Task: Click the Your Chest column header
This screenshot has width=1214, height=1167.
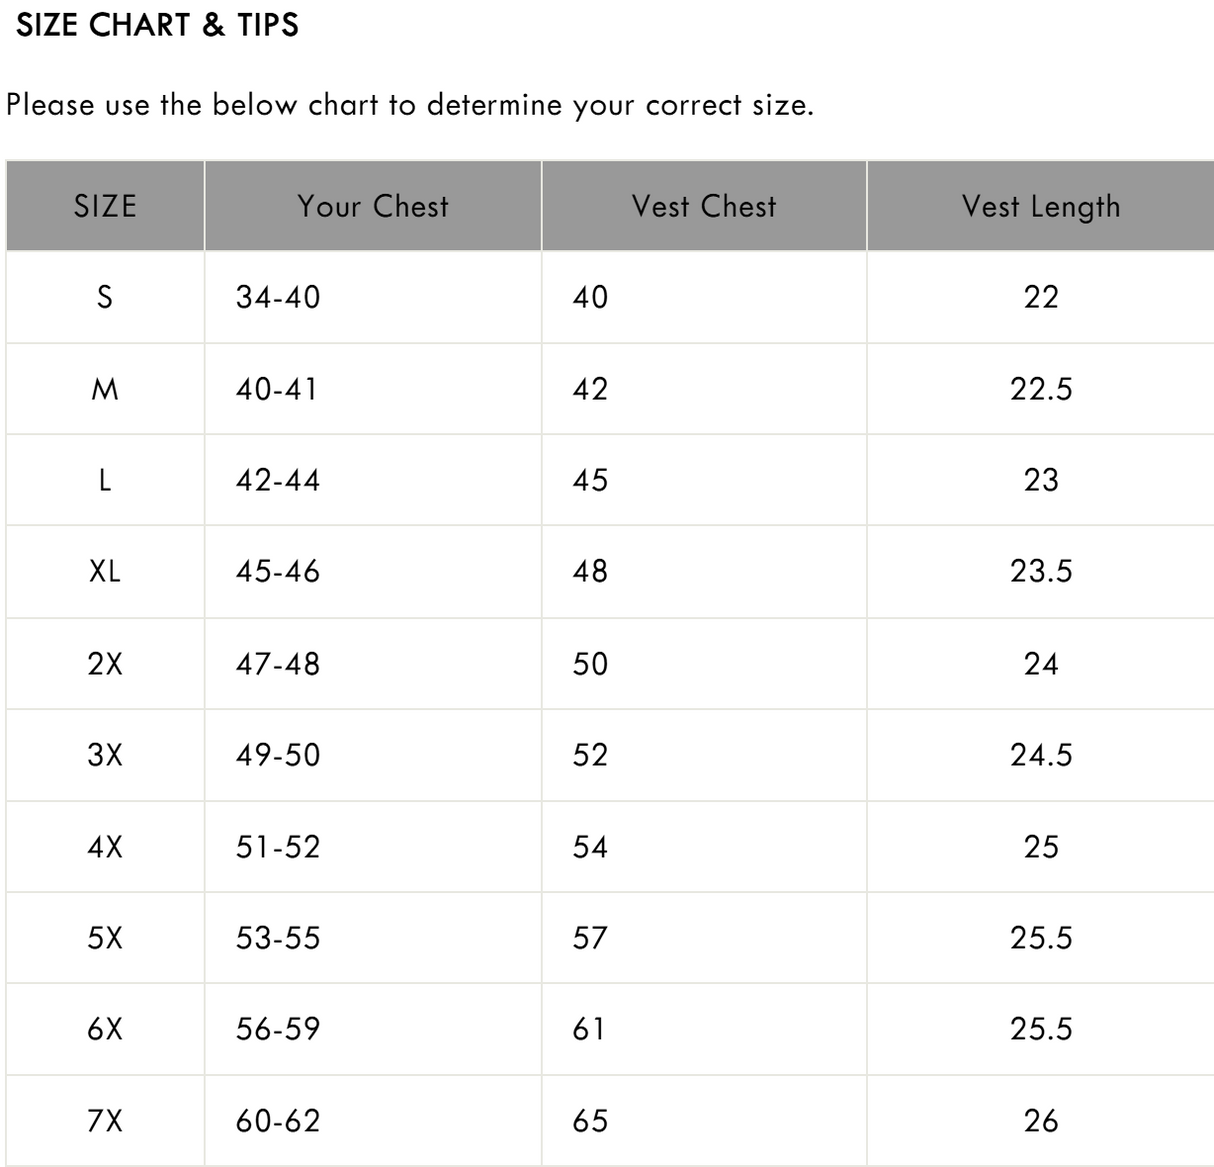Action: click(x=373, y=206)
